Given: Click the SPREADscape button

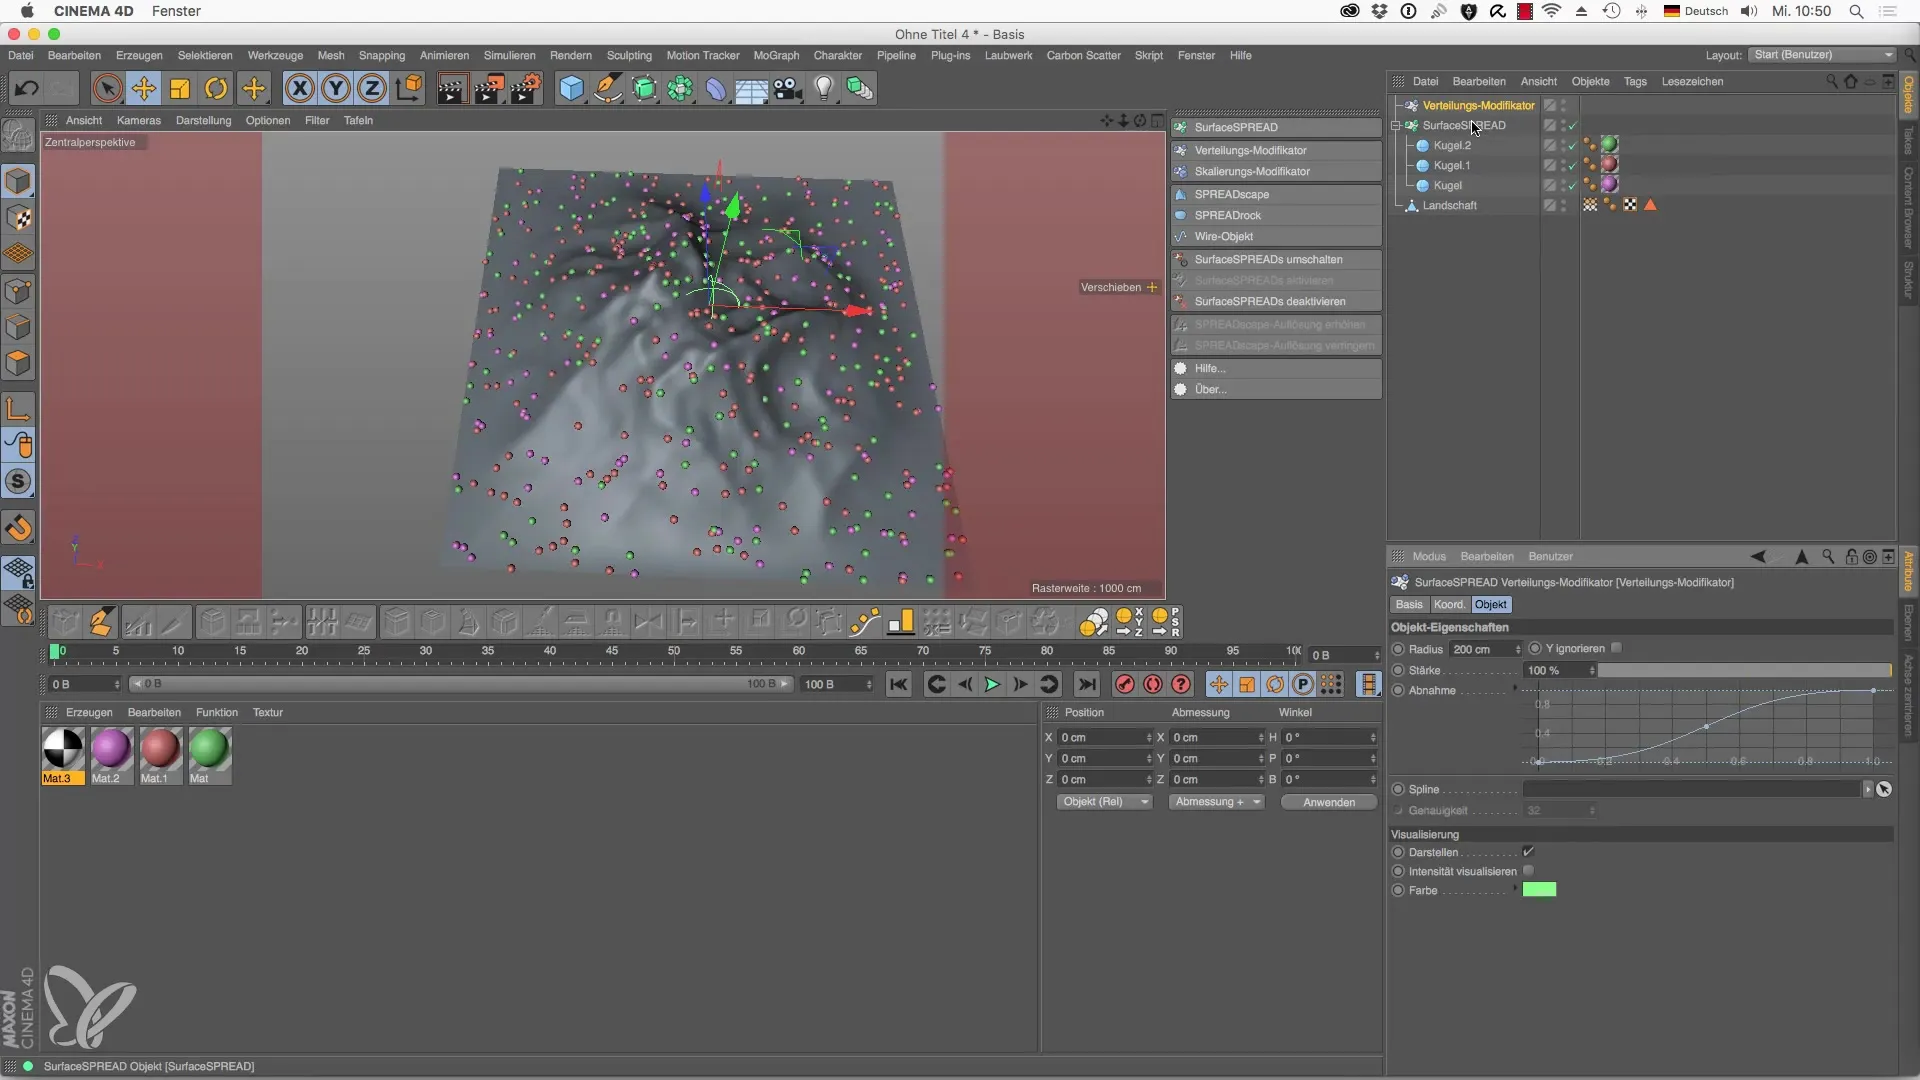Looking at the screenshot, I should pos(1277,194).
